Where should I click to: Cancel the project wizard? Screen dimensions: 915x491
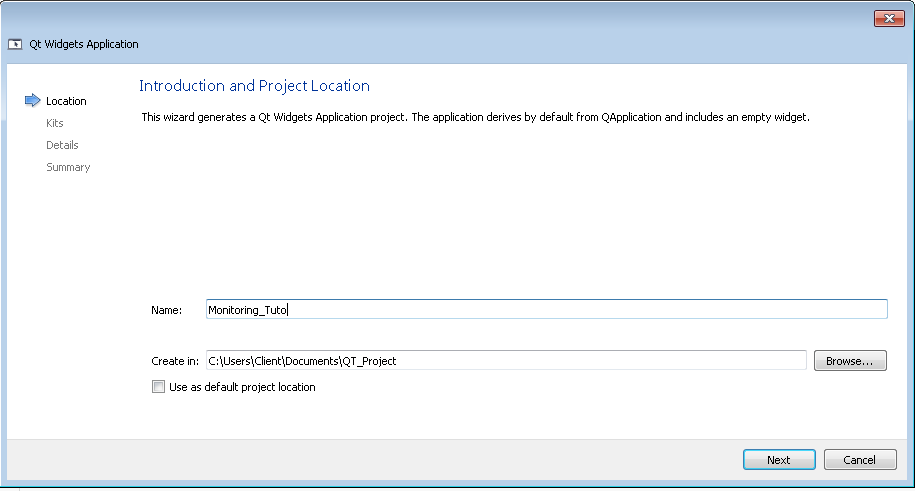pos(860,459)
